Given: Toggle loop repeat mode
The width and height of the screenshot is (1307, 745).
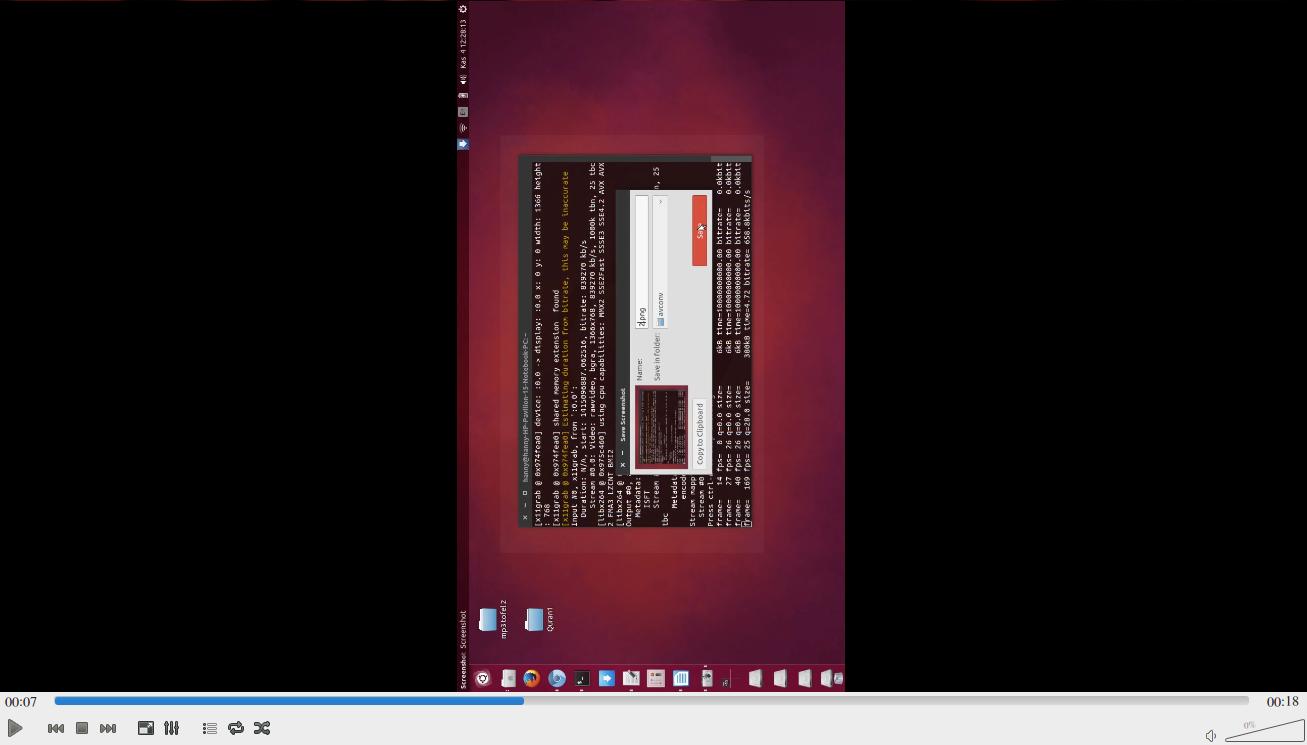Looking at the screenshot, I should tap(236, 728).
